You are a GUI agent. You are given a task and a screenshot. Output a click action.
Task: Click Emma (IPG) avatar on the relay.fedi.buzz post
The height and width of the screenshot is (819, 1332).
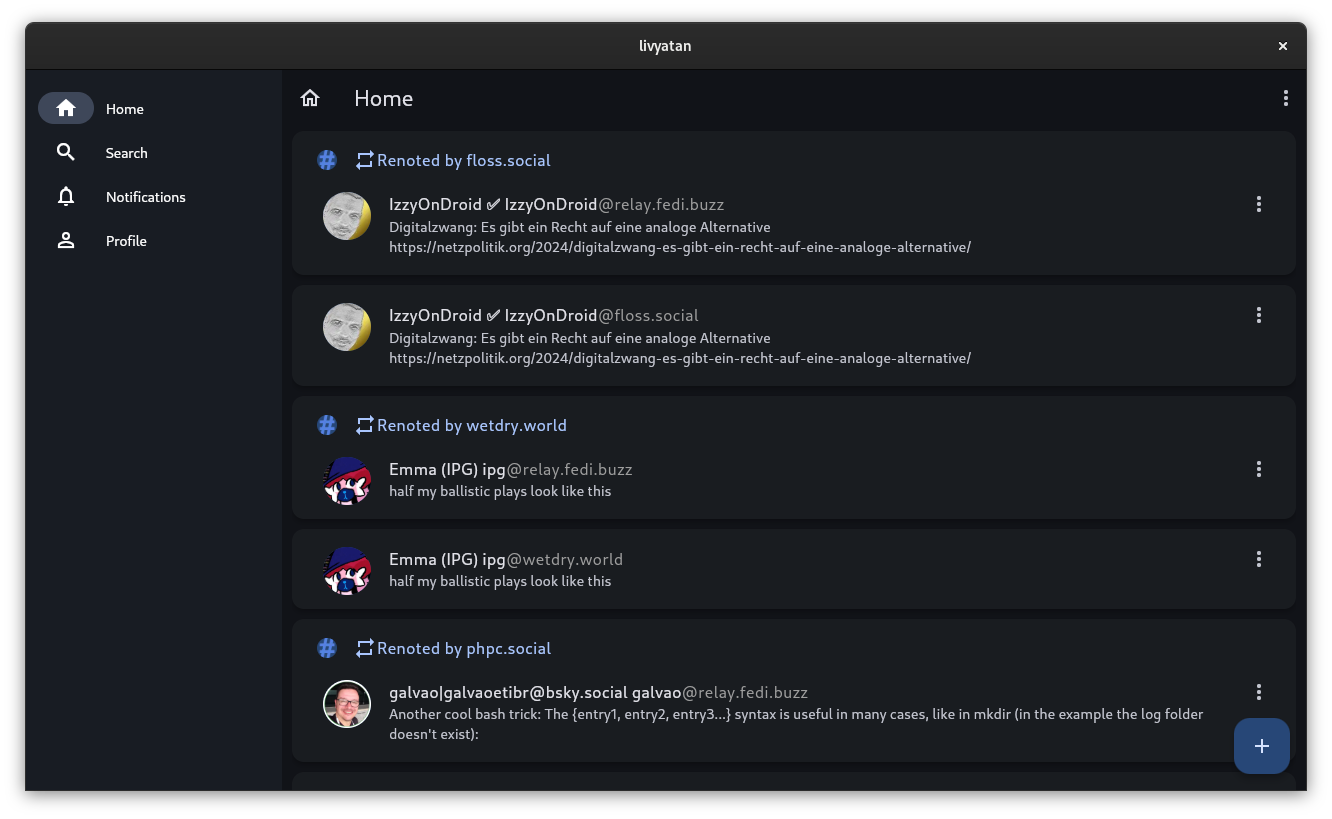347,481
